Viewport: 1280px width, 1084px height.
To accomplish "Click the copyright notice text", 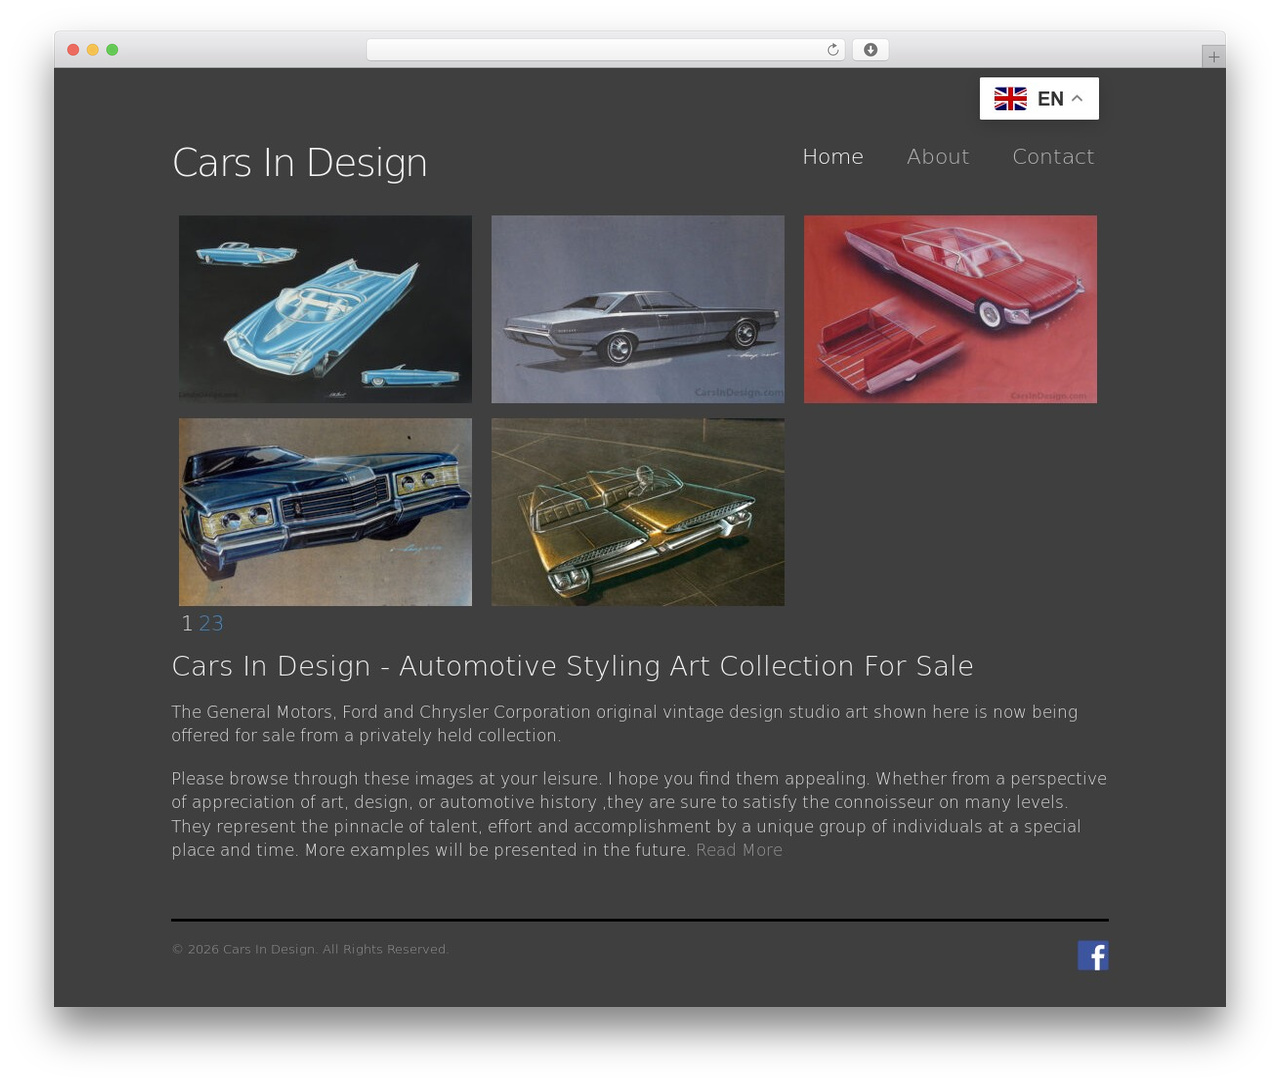I will (x=310, y=949).
